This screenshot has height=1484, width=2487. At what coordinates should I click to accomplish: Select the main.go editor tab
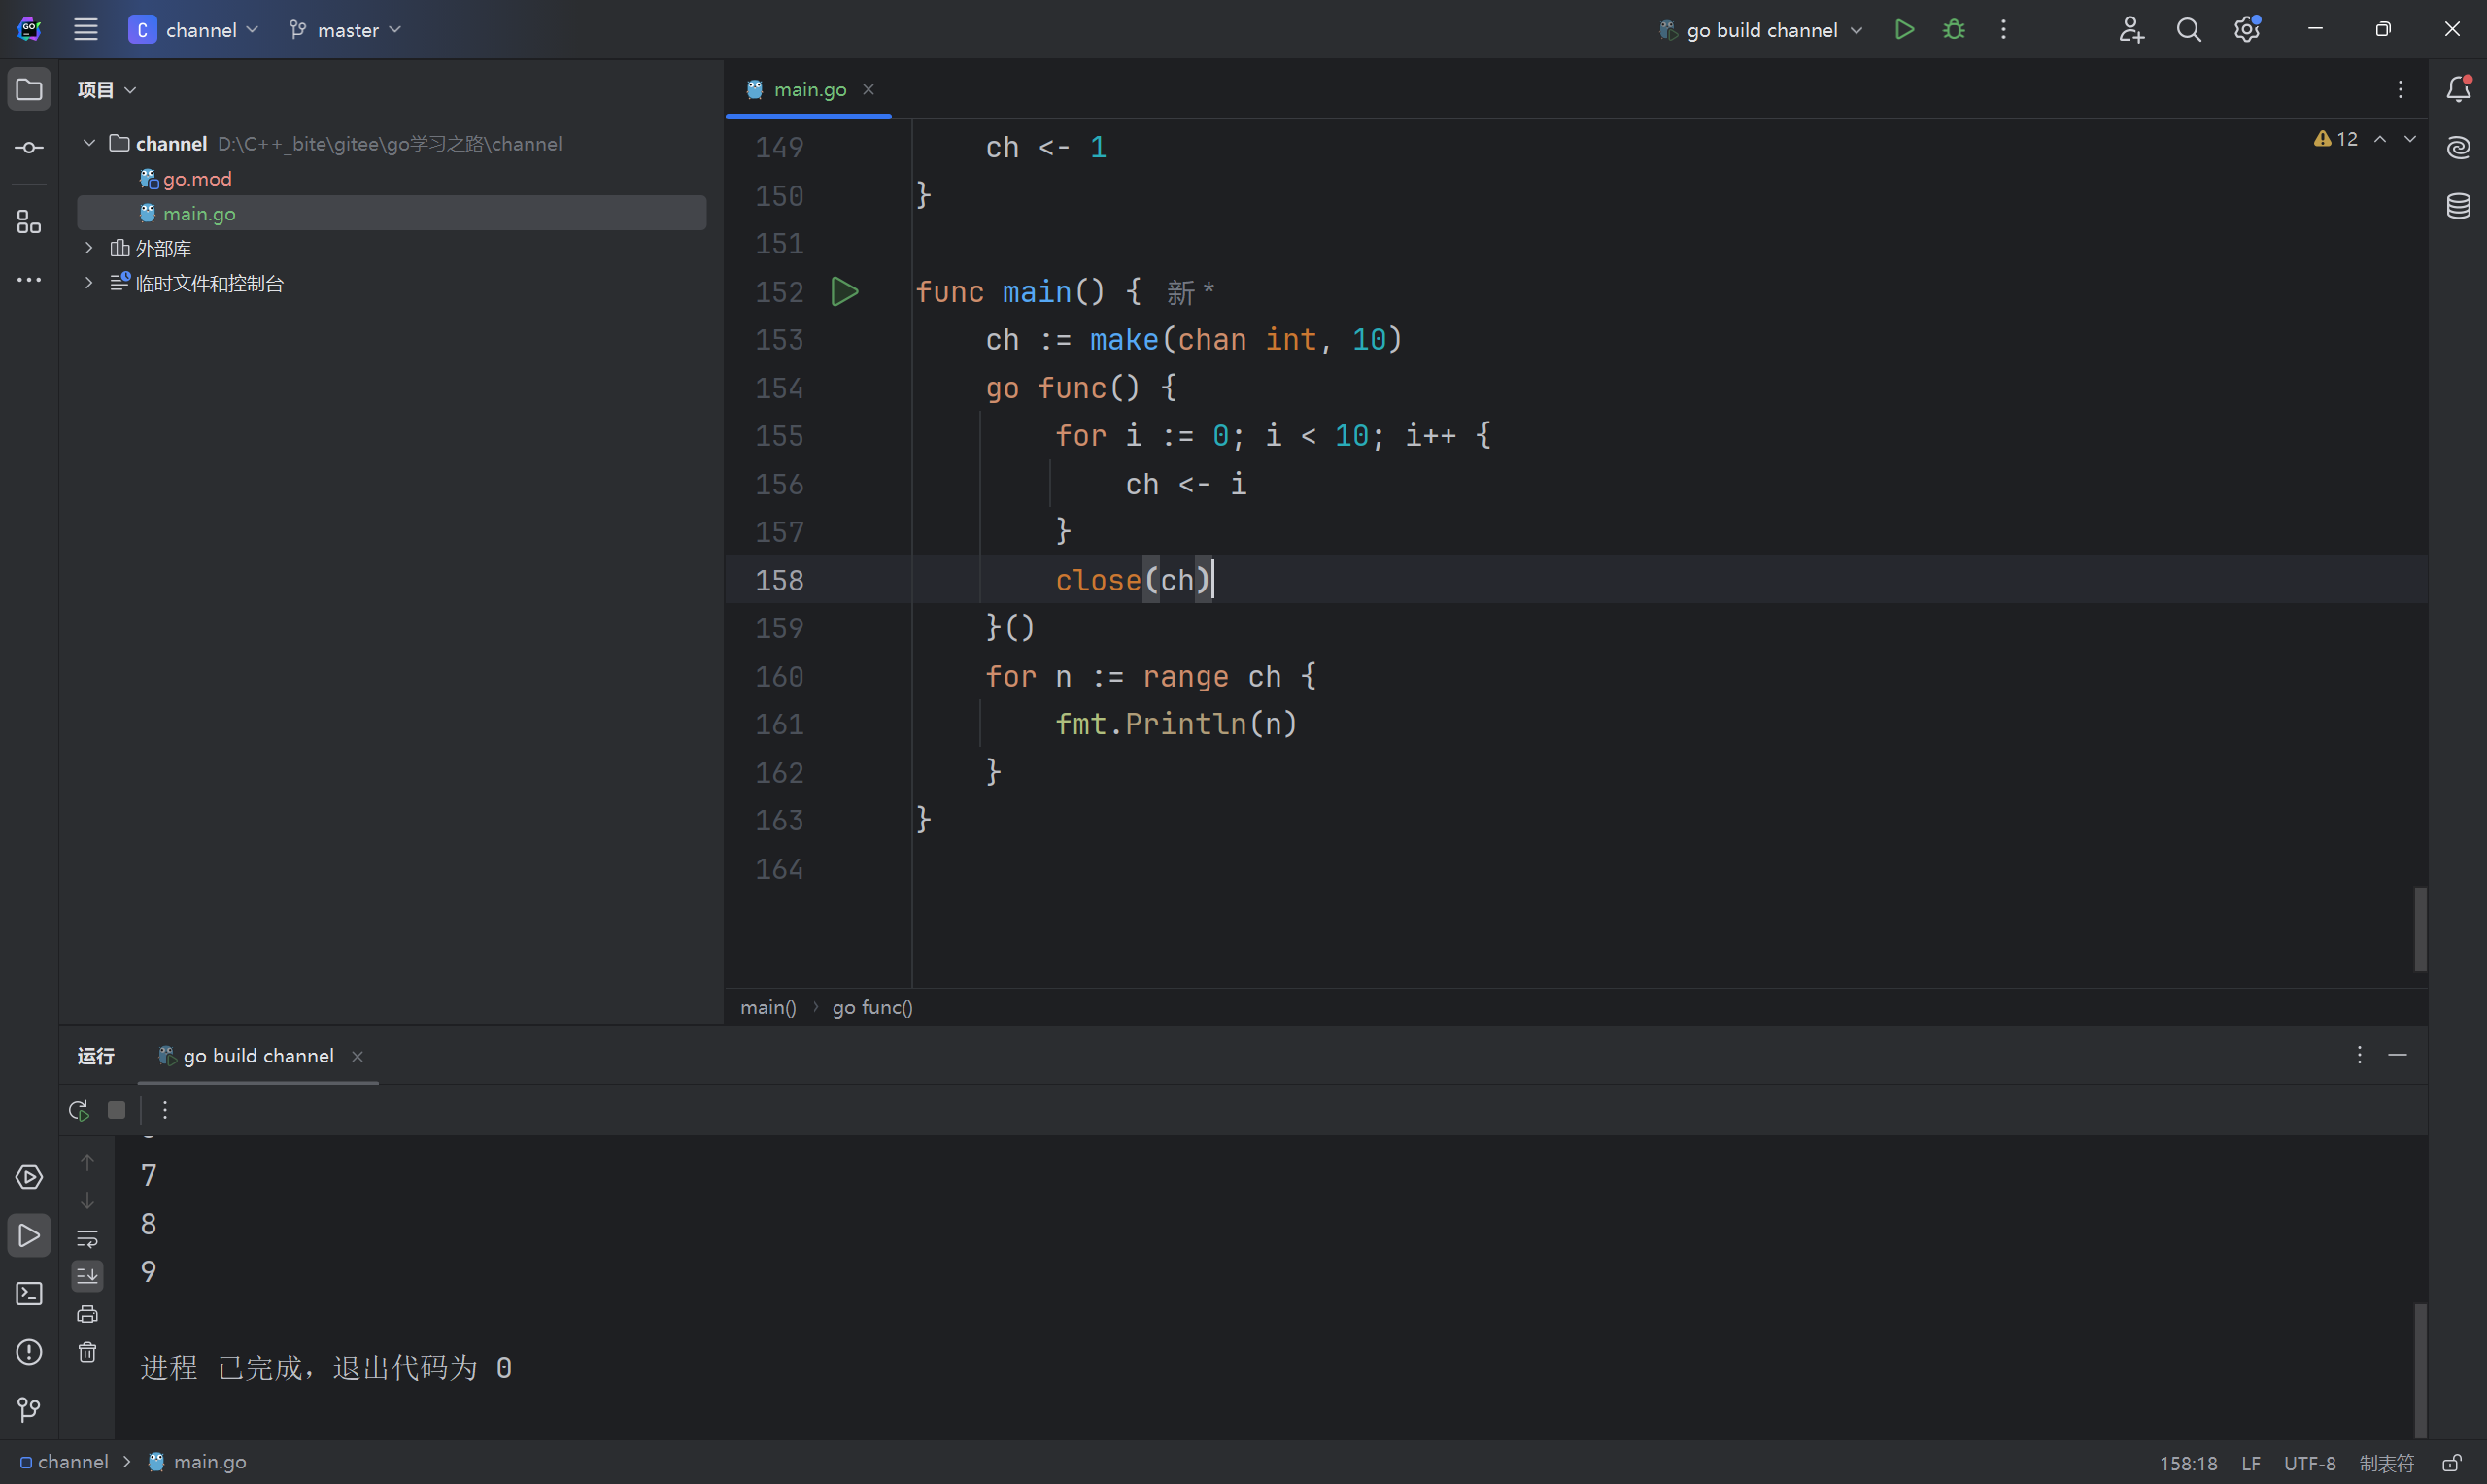pos(810,89)
